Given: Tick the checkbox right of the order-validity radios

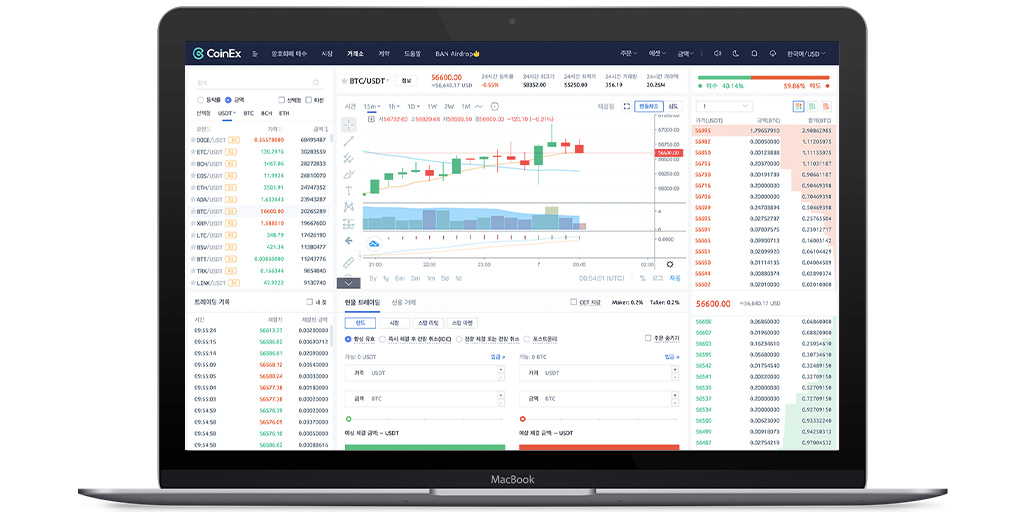Looking at the screenshot, I should (648, 338).
